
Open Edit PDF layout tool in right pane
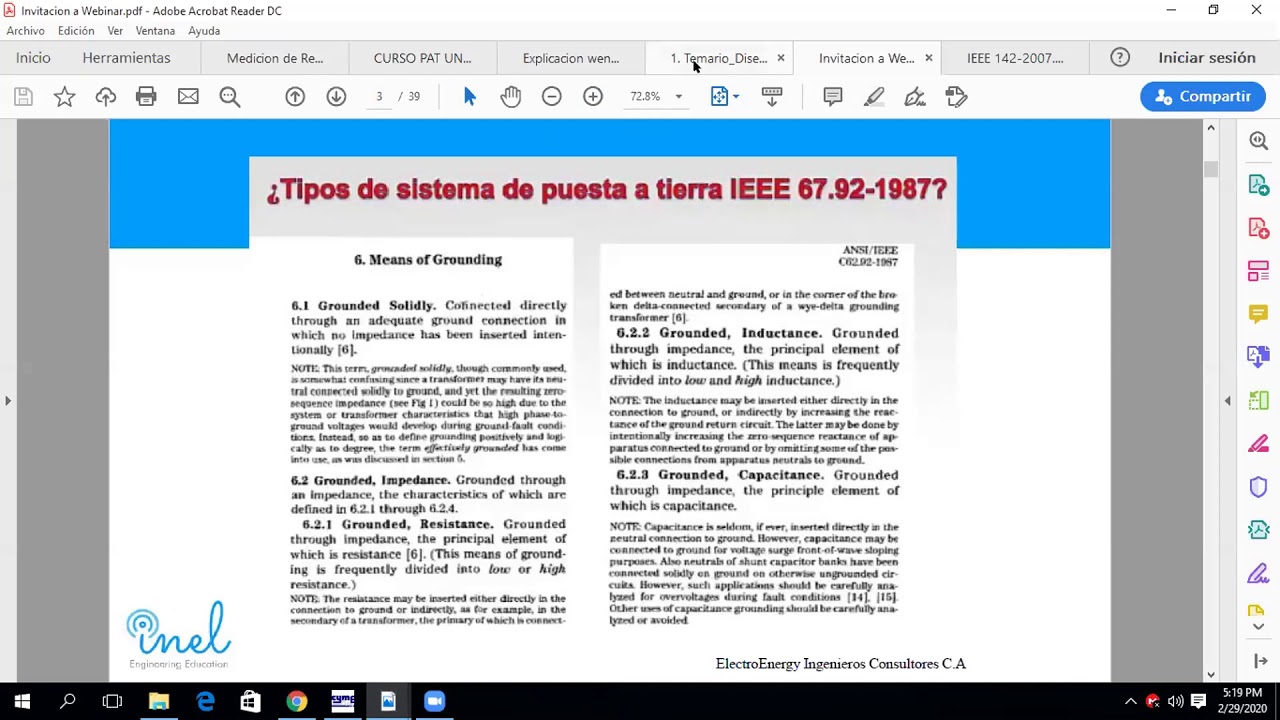tap(1258, 271)
